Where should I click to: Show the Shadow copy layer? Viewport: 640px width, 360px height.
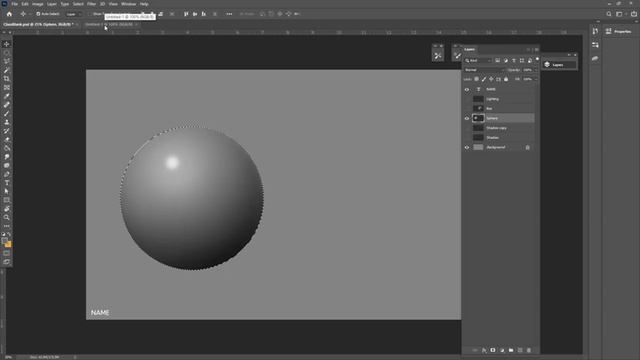467,128
